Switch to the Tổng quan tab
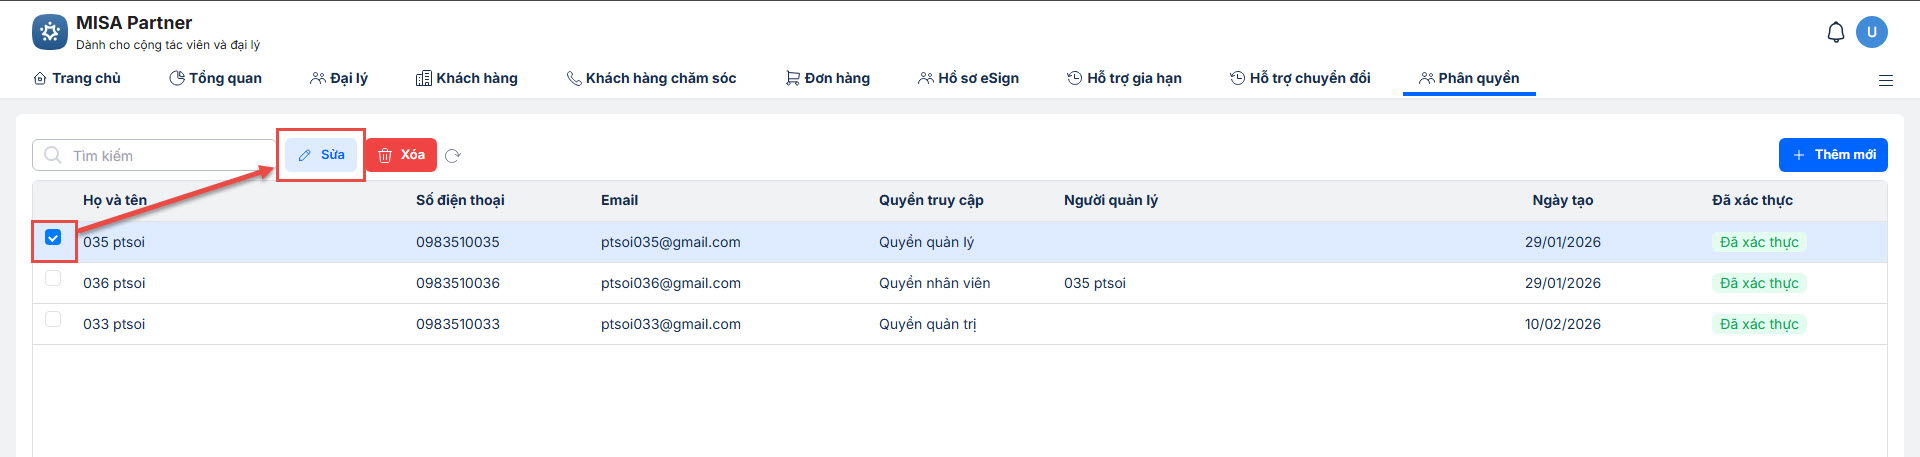Screen dimensions: 1920x457 pyautogui.click(x=215, y=78)
